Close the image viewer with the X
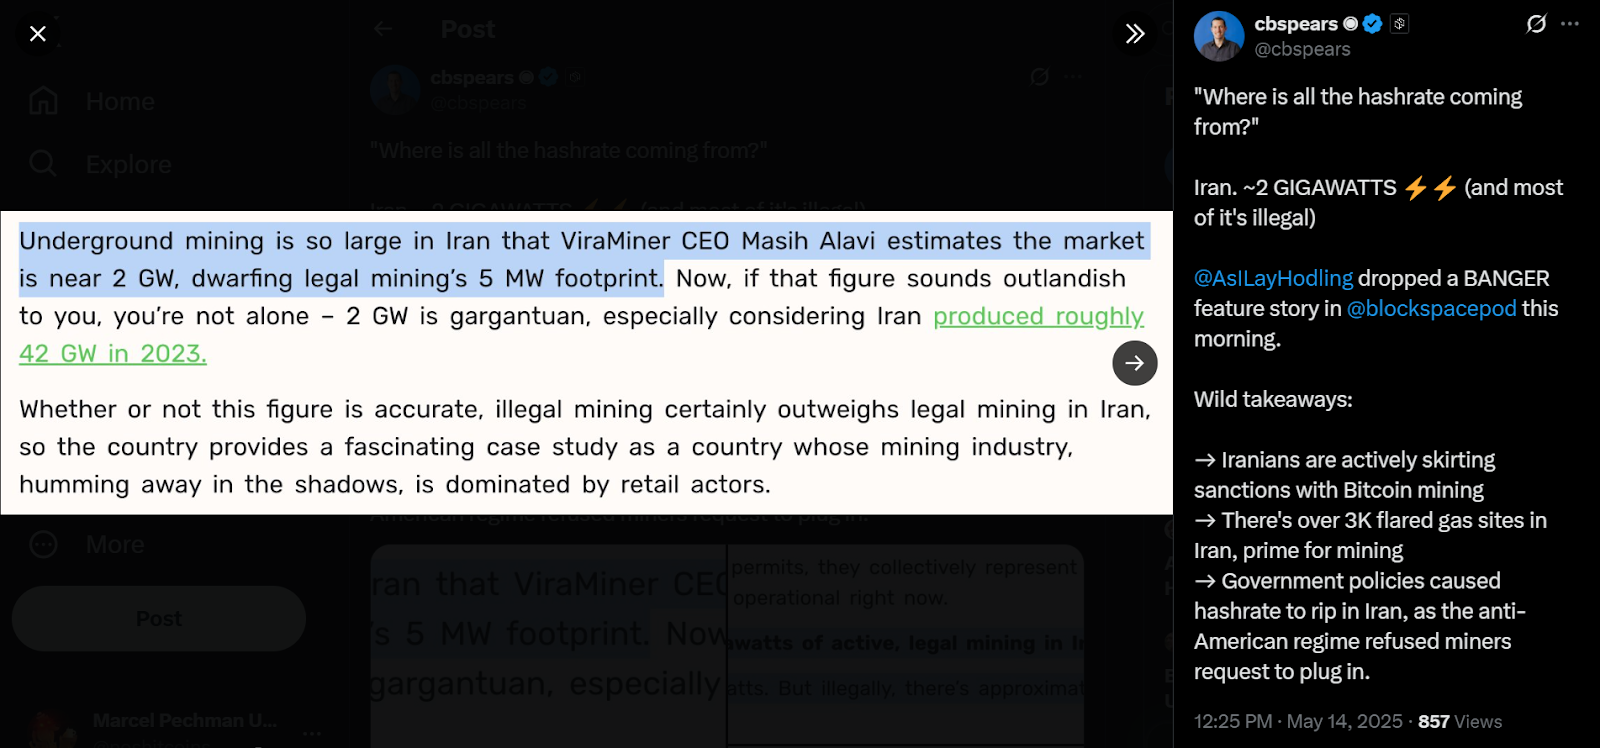1600x748 pixels. pos(38,34)
